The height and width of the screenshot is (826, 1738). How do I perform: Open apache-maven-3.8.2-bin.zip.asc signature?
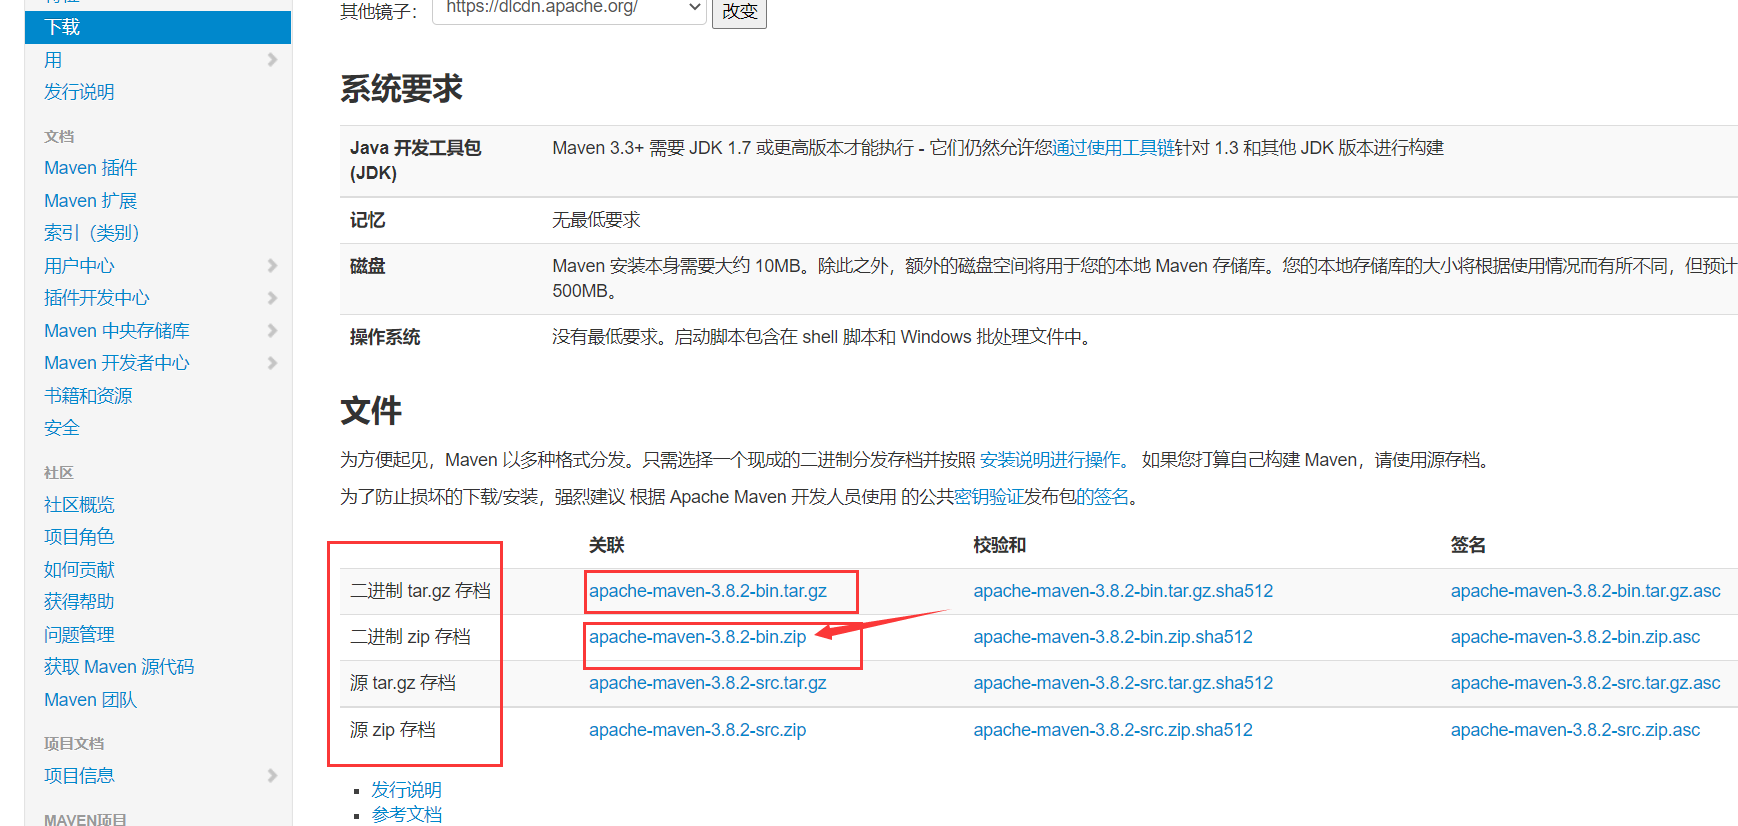(1575, 637)
